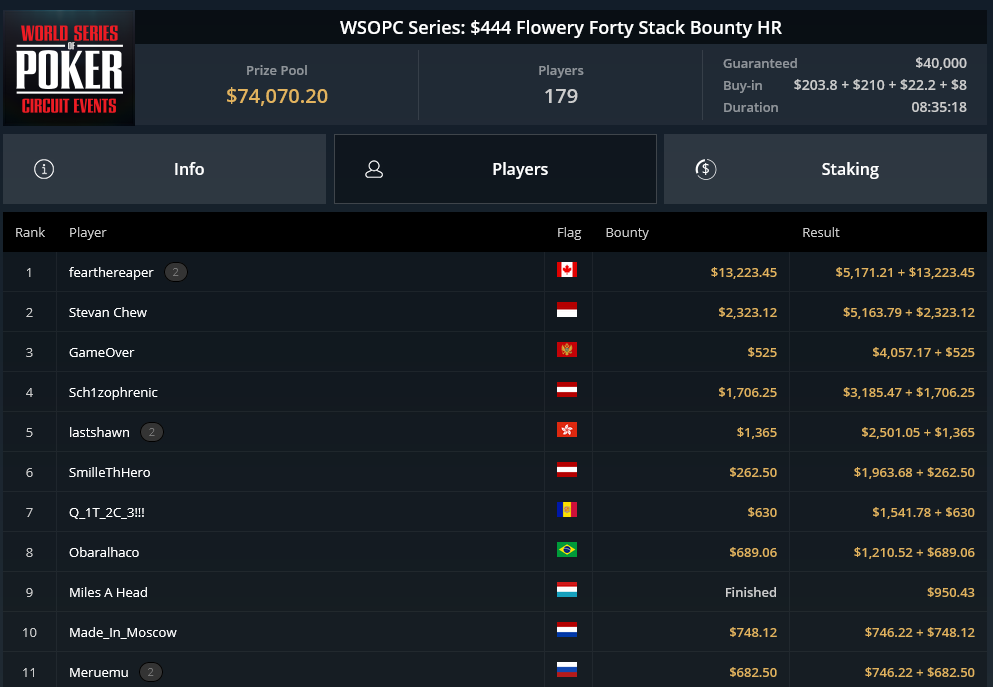Image resolution: width=993 pixels, height=687 pixels.
Task: Switch to the Staking tab
Action: click(825, 169)
